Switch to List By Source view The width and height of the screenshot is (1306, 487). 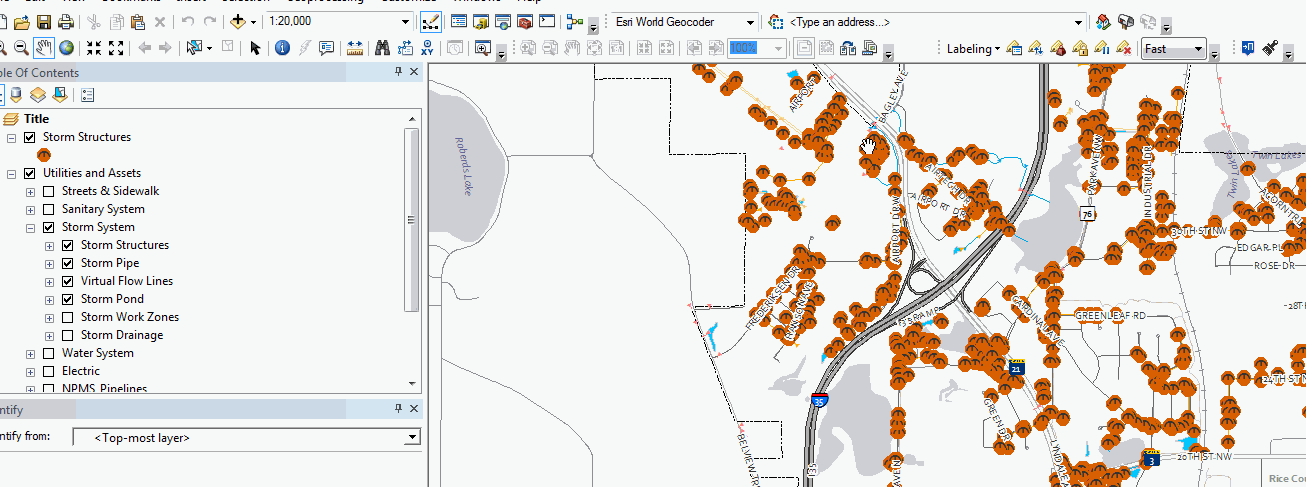tap(17, 95)
